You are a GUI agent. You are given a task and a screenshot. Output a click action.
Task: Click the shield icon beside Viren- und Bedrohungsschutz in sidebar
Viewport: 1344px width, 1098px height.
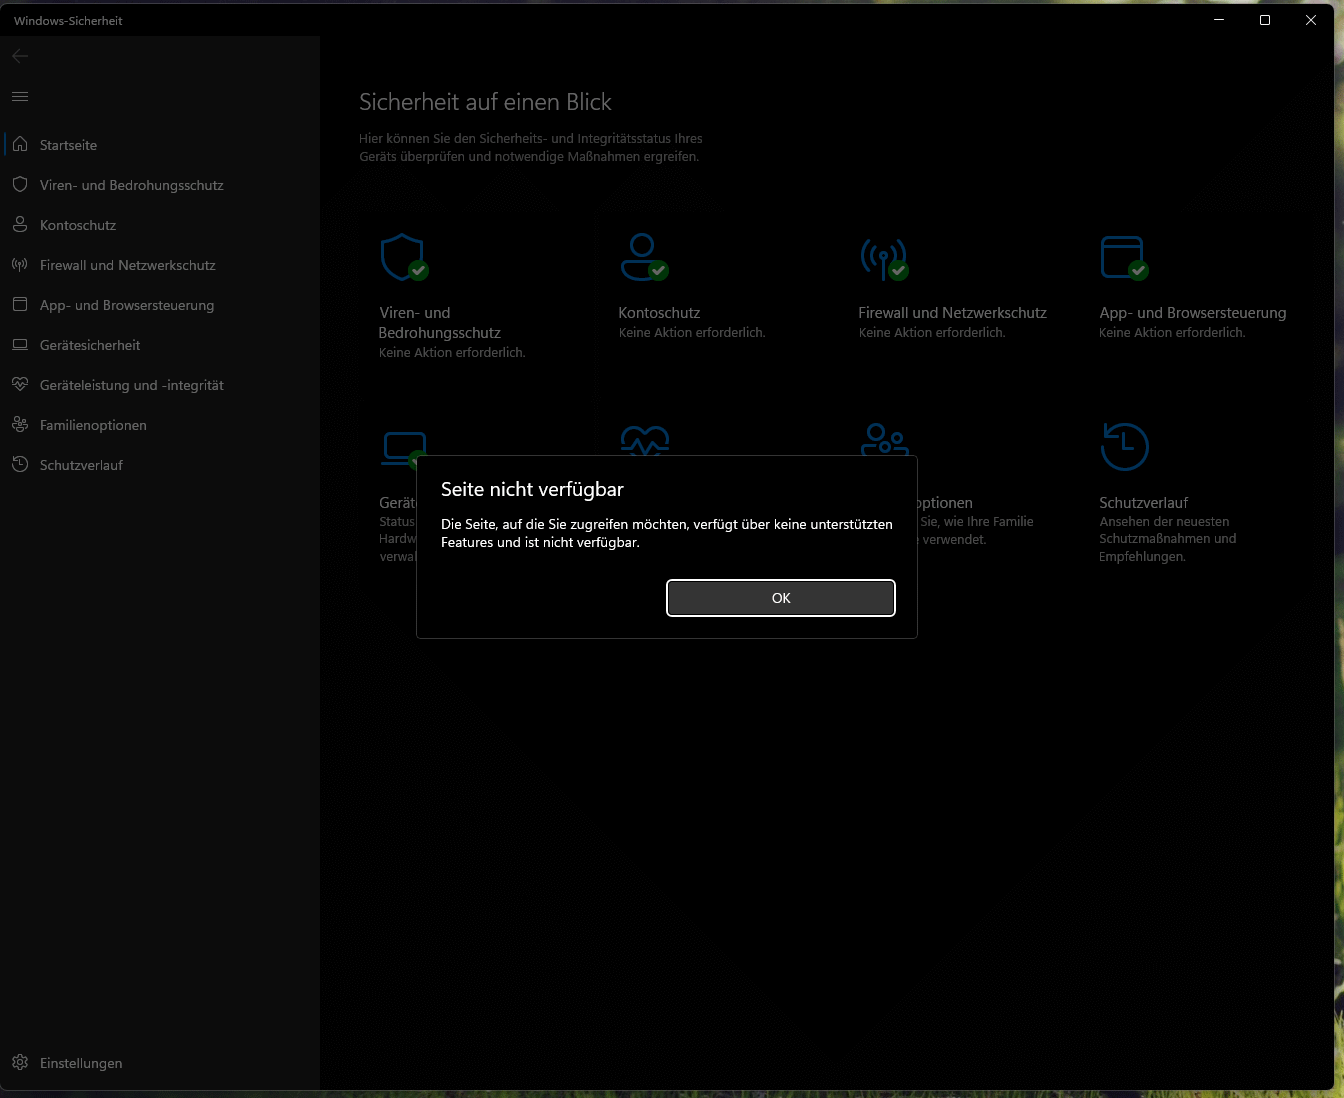click(x=20, y=185)
